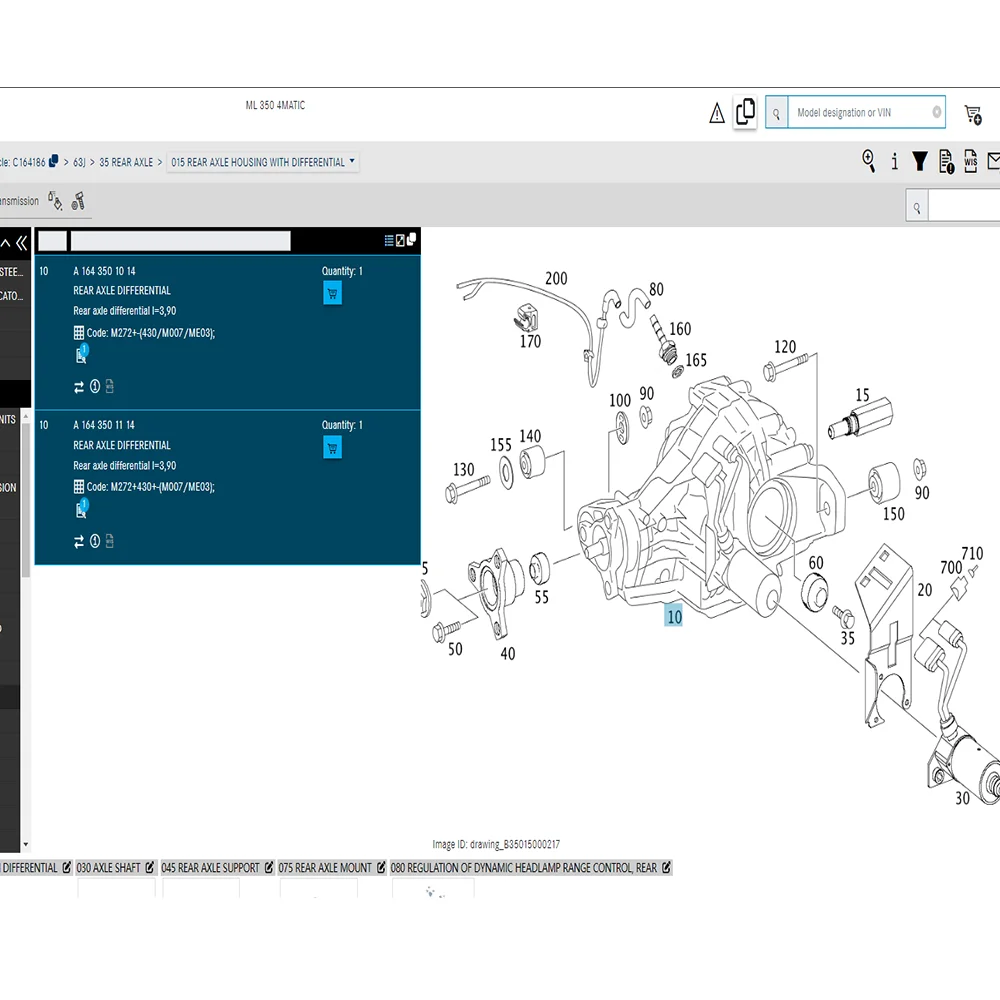Open the information 'i' icon
Image resolution: width=1000 pixels, height=1000 pixels.
(894, 161)
